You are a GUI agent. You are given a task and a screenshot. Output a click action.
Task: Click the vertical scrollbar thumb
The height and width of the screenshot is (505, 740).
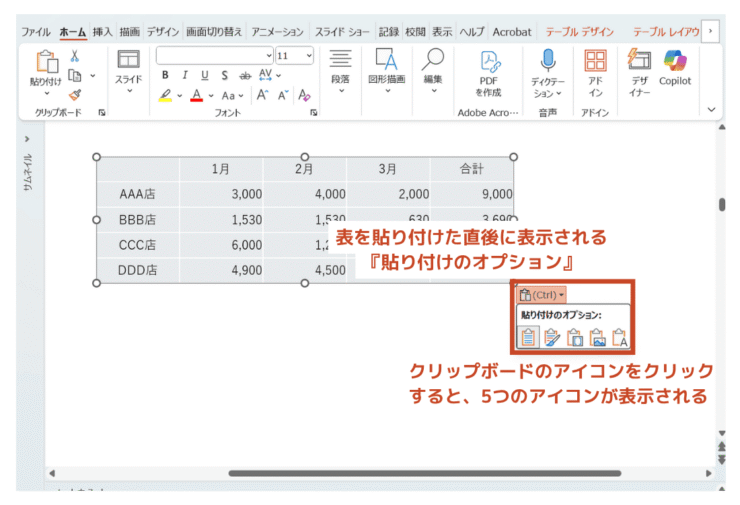(722, 204)
